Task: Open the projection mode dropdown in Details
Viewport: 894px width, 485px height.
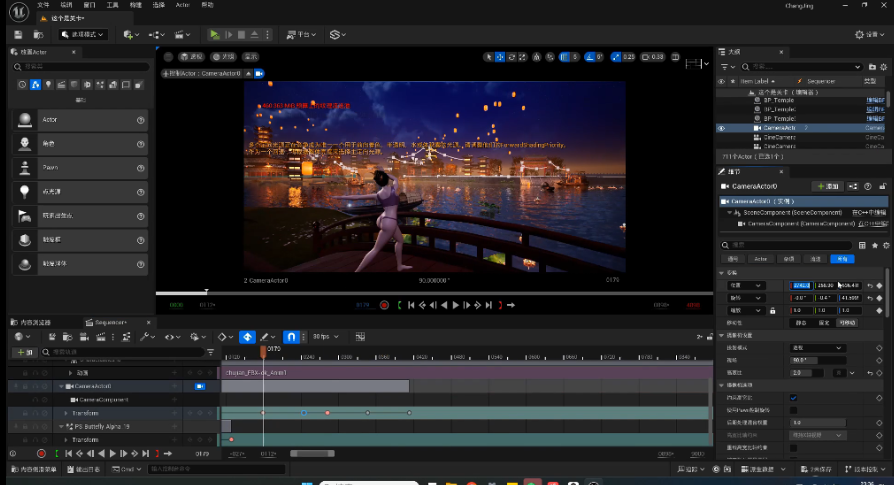Action: pos(816,348)
